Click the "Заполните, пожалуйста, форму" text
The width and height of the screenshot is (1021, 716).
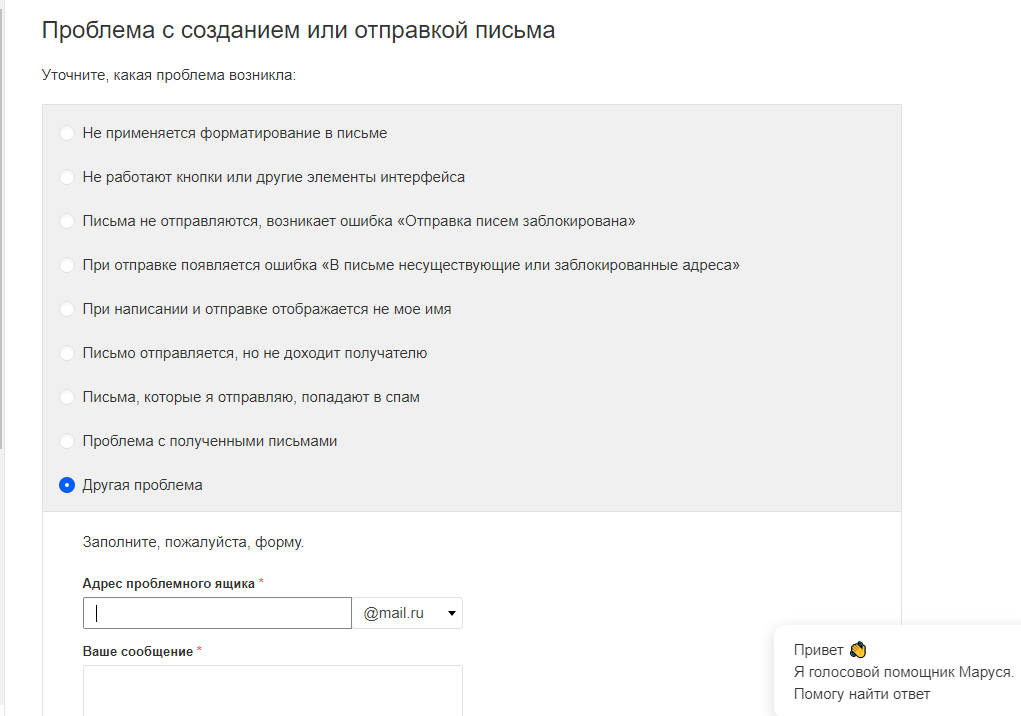[193, 543]
